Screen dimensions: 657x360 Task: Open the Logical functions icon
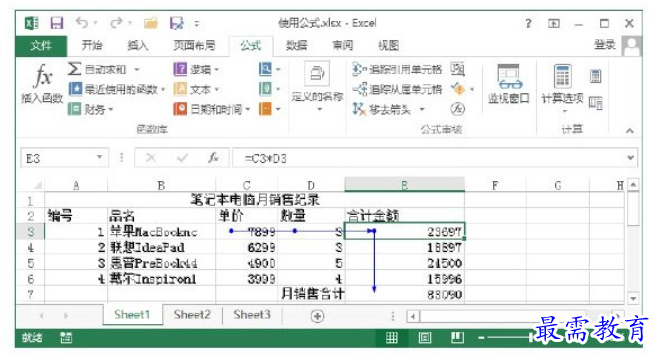click(180, 69)
